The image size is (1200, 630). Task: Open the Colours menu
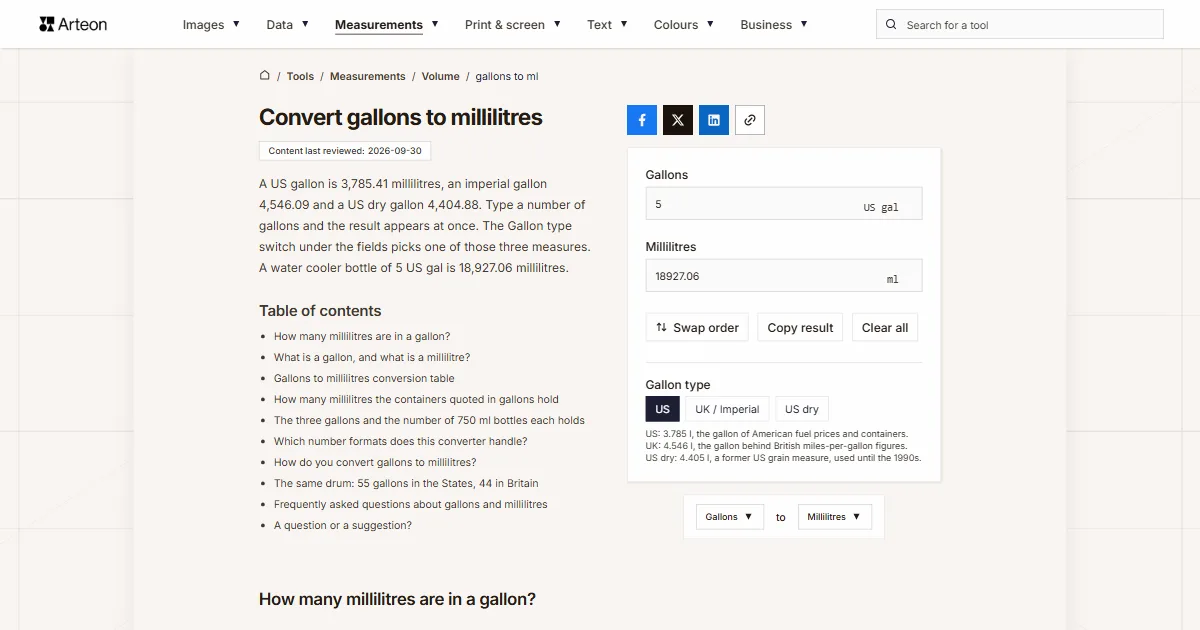[x=684, y=25]
